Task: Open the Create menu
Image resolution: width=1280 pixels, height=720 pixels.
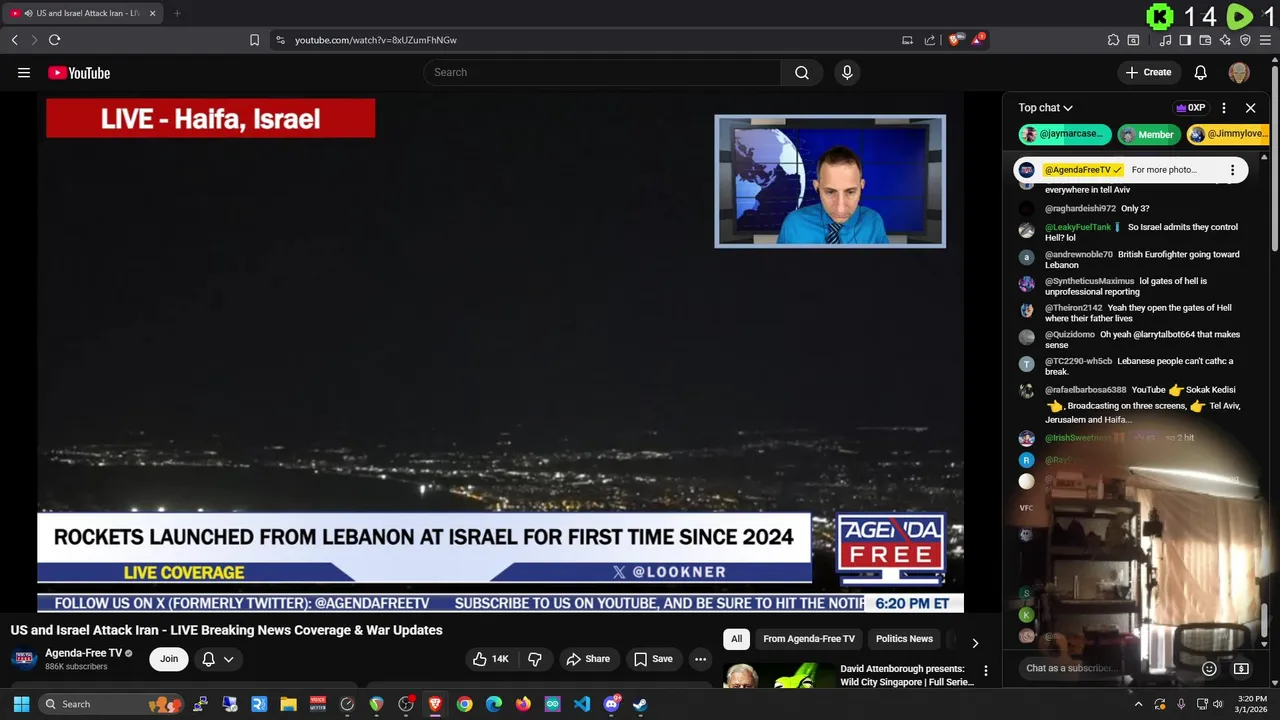Action: 1148,72
